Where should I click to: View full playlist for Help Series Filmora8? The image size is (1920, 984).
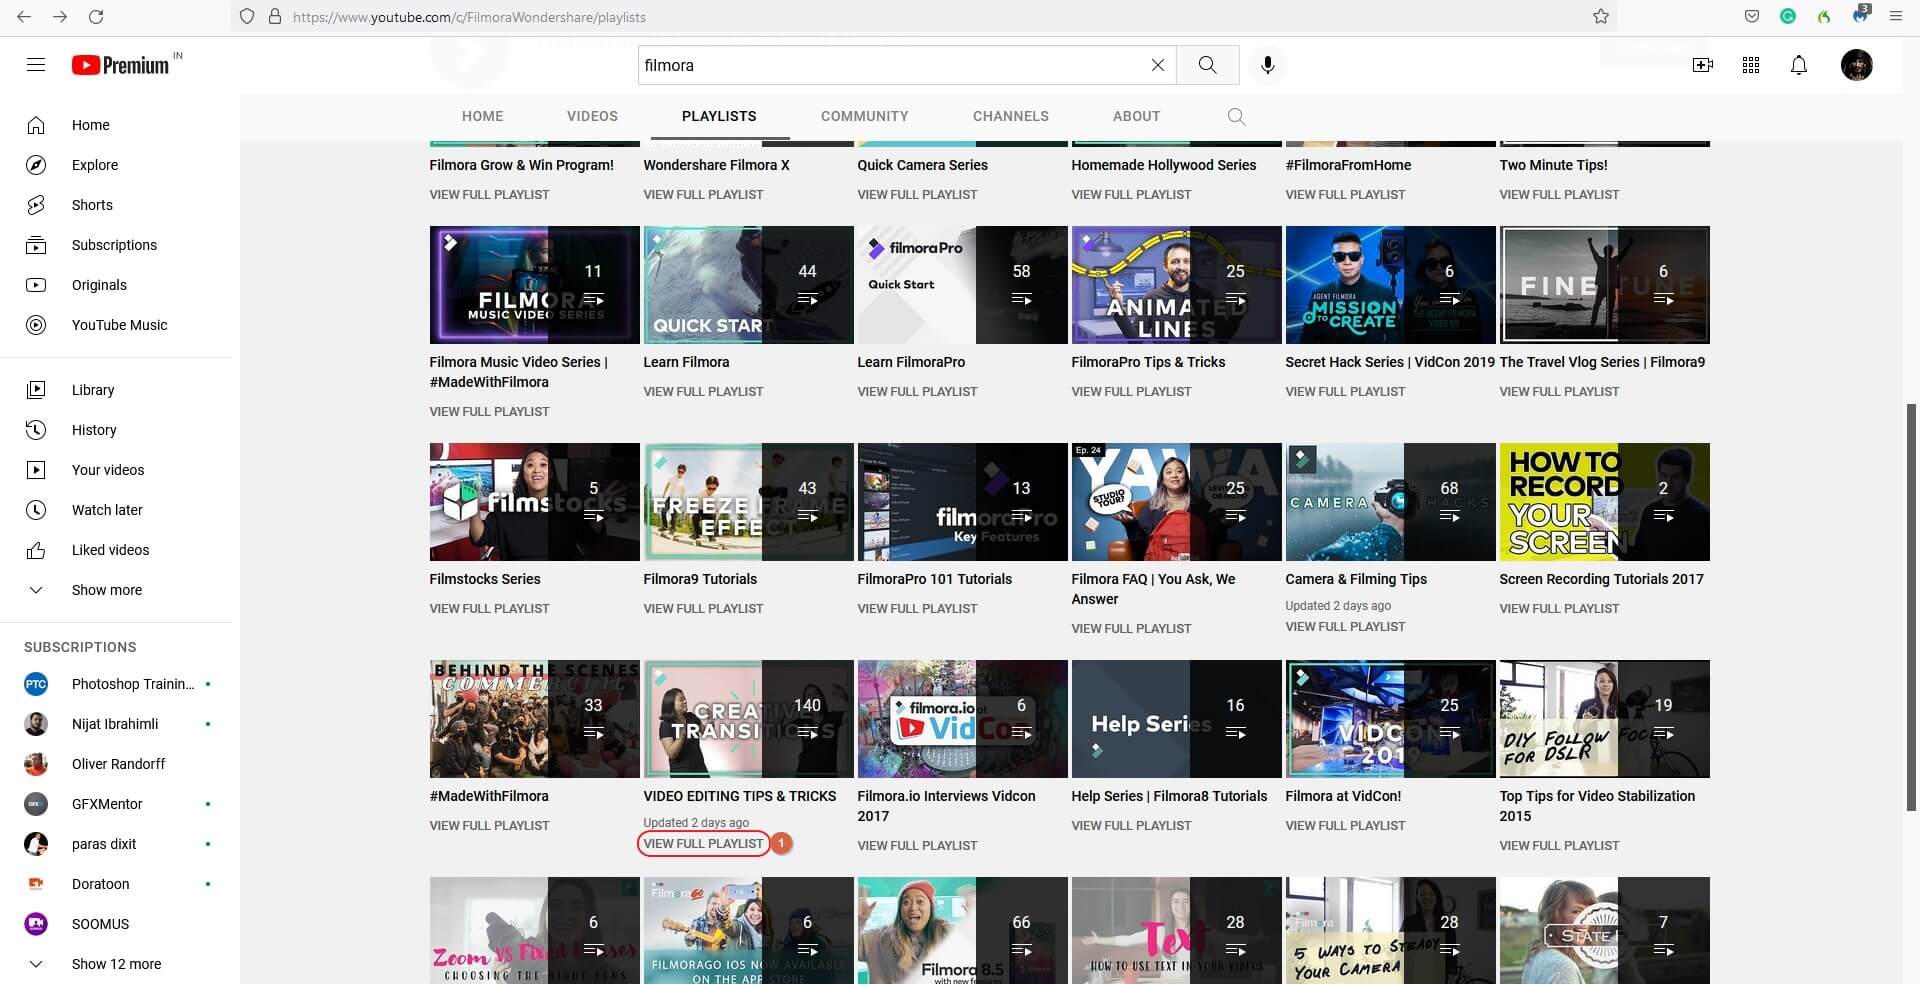click(1131, 826)
